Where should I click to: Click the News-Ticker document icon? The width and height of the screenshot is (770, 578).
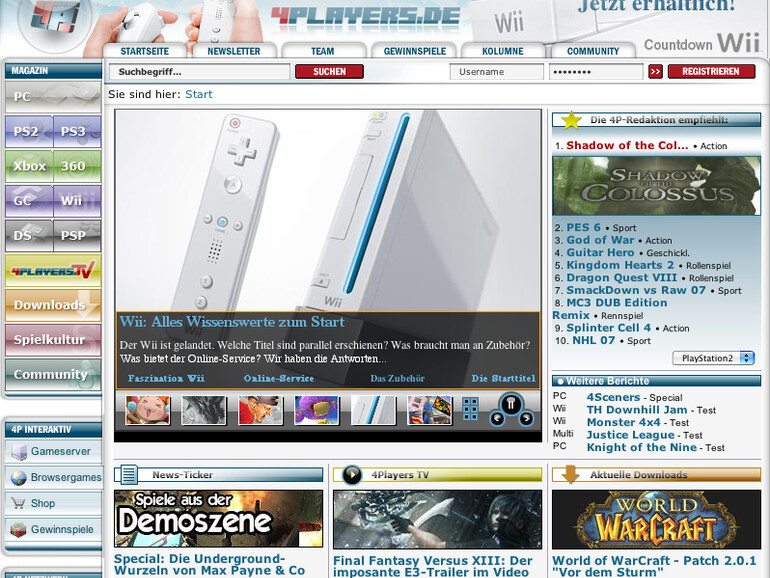(127, 475)
